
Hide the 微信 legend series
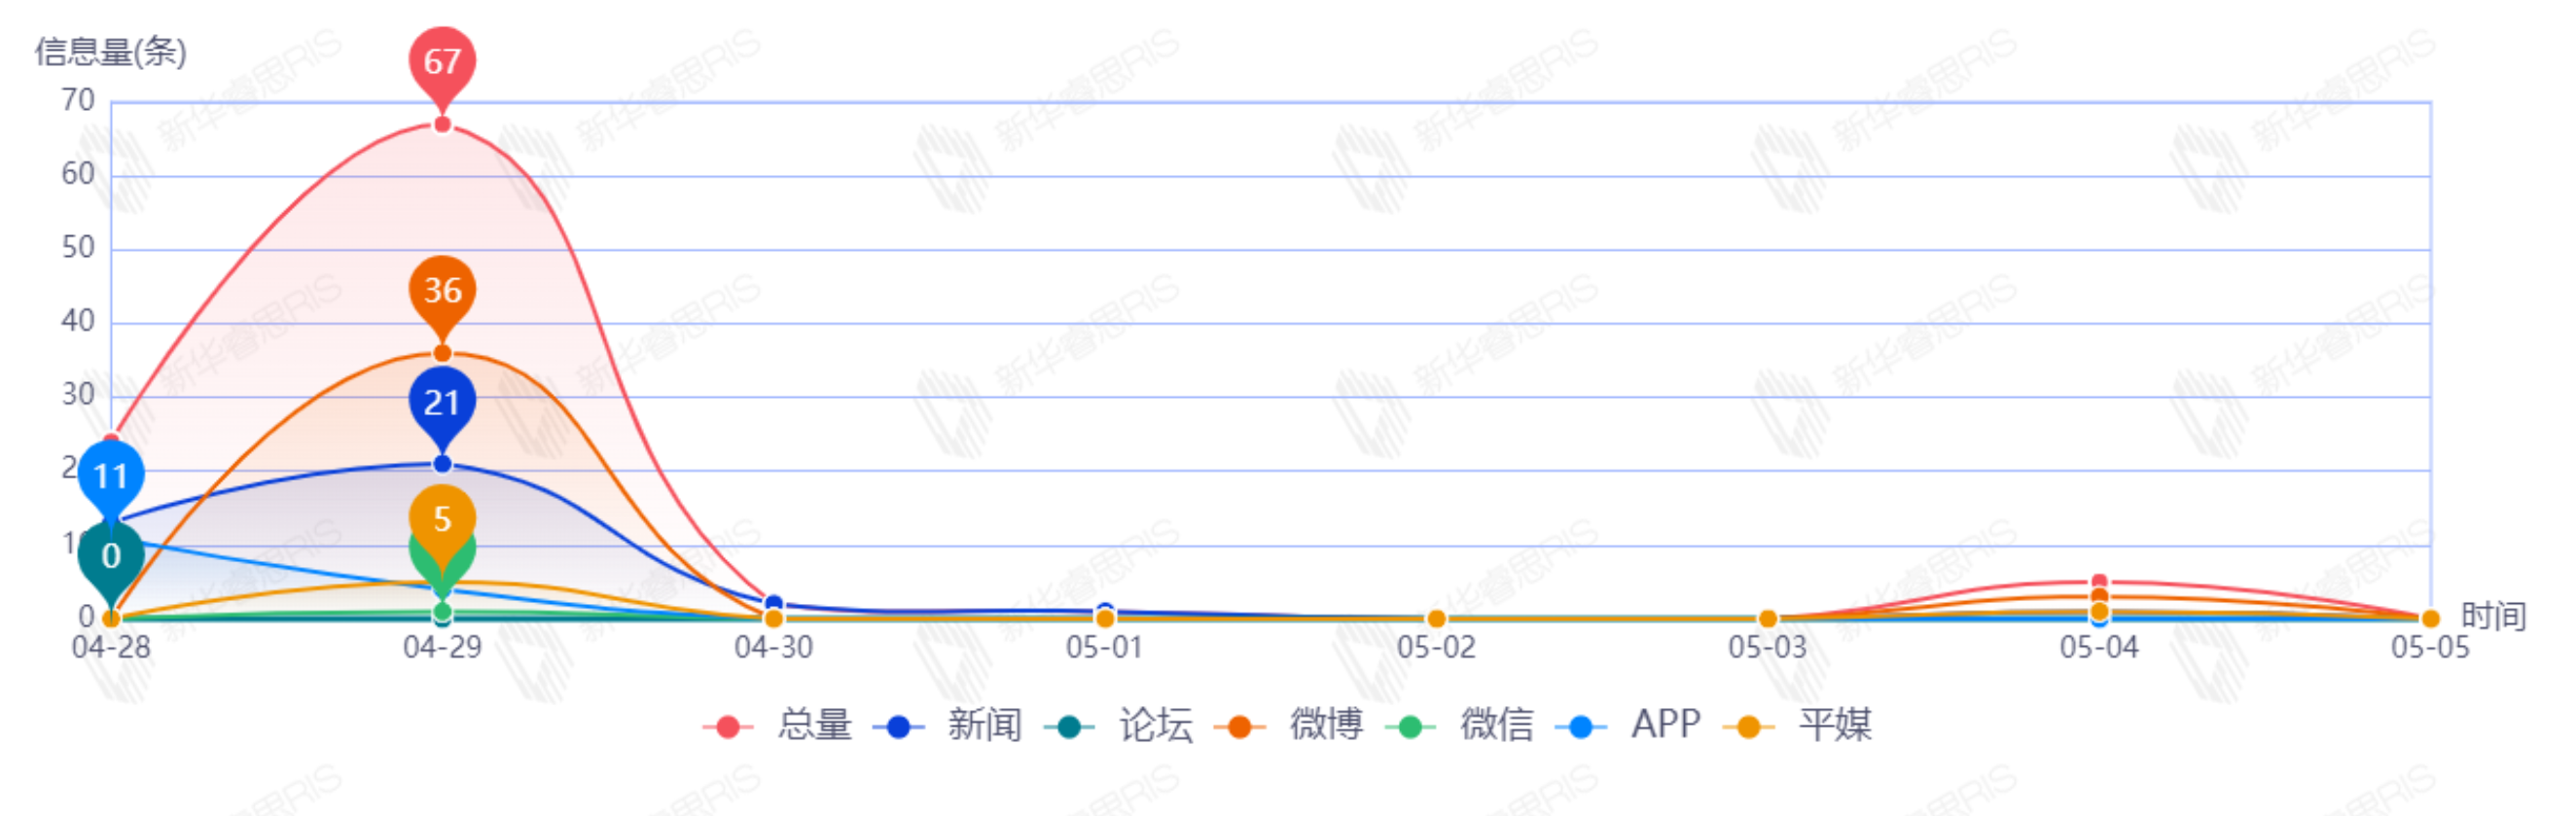[1460, 725]
